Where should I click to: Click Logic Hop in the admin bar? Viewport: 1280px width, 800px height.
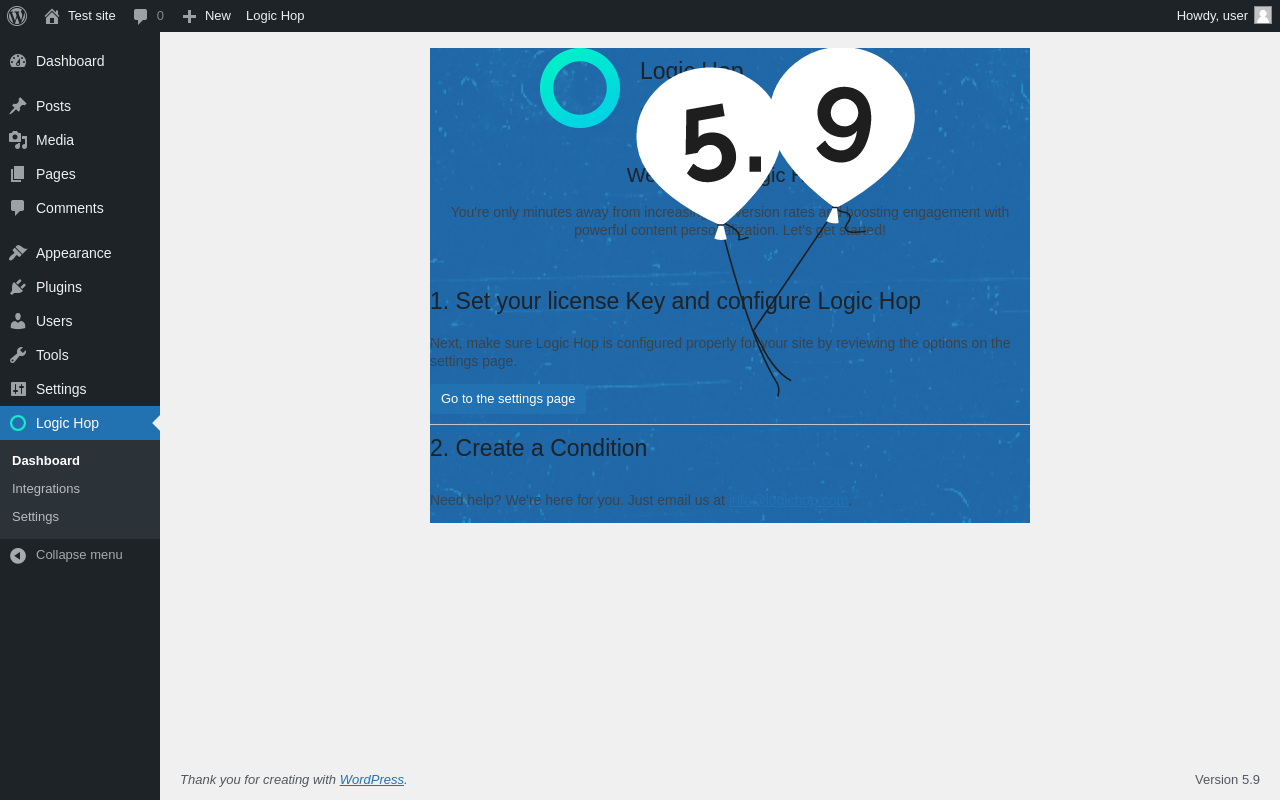(x=275, y=16)
